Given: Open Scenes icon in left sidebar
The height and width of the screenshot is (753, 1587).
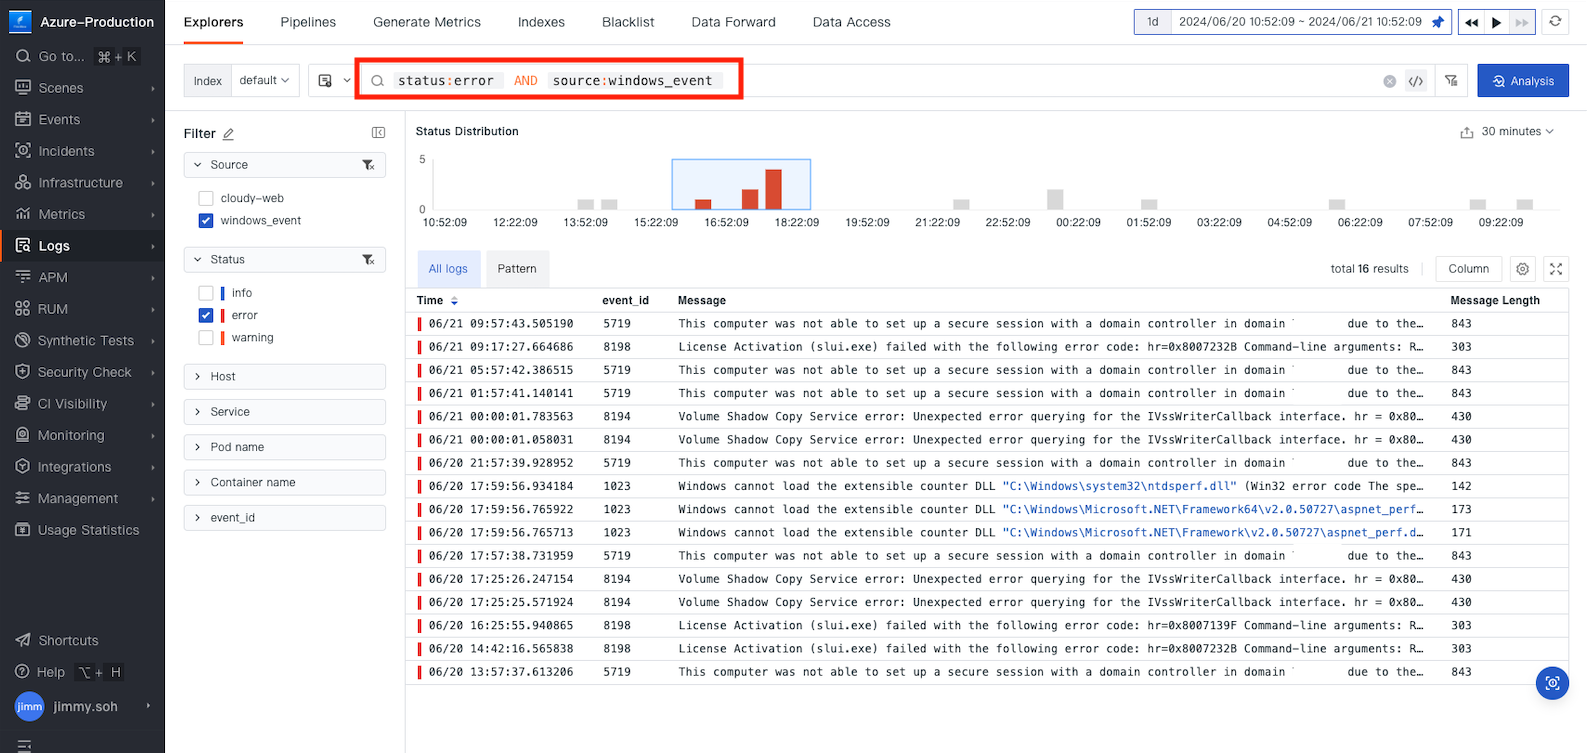Looking at the screenshot, I should pyautogui.click(x=22, y=88).
